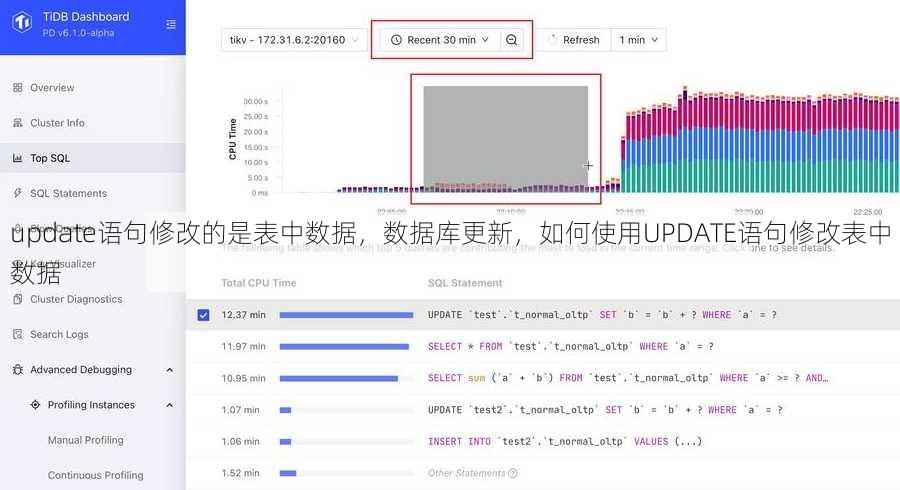
Task: Click the 10.95 min CPU time bar
Action: [x=339, y=378]
